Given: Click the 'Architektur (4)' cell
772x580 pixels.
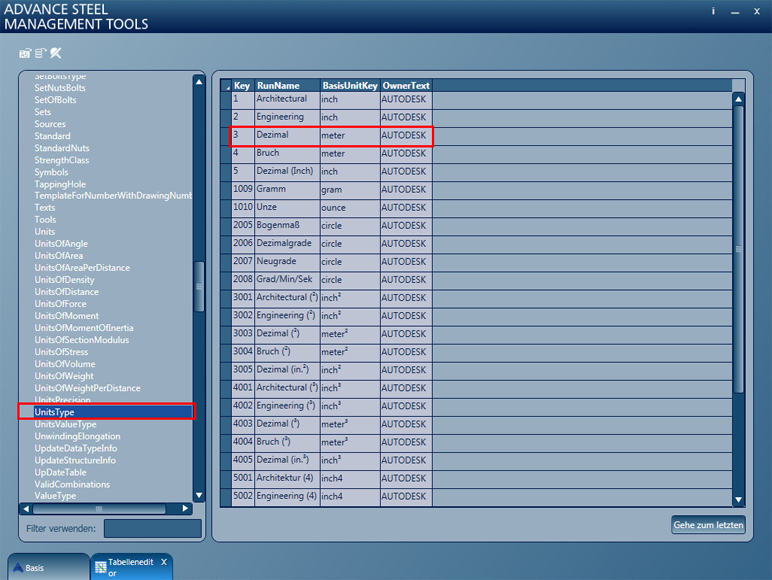Looking at the screenshot, I should point(287,479).
